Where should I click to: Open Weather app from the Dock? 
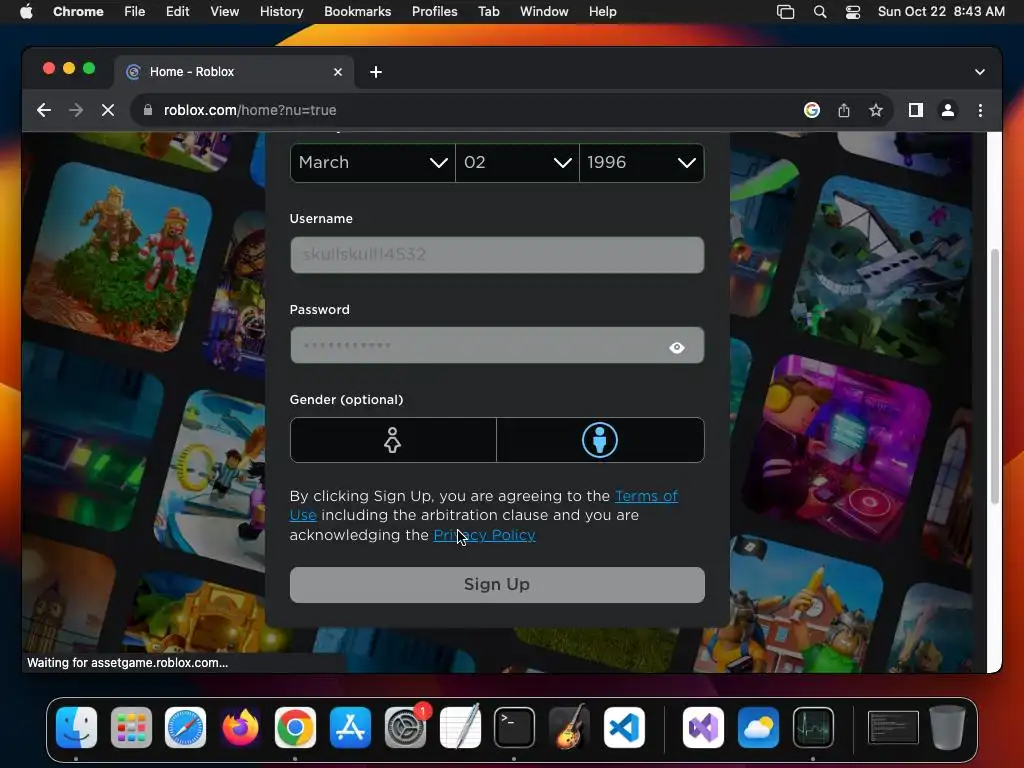[758, 727]
